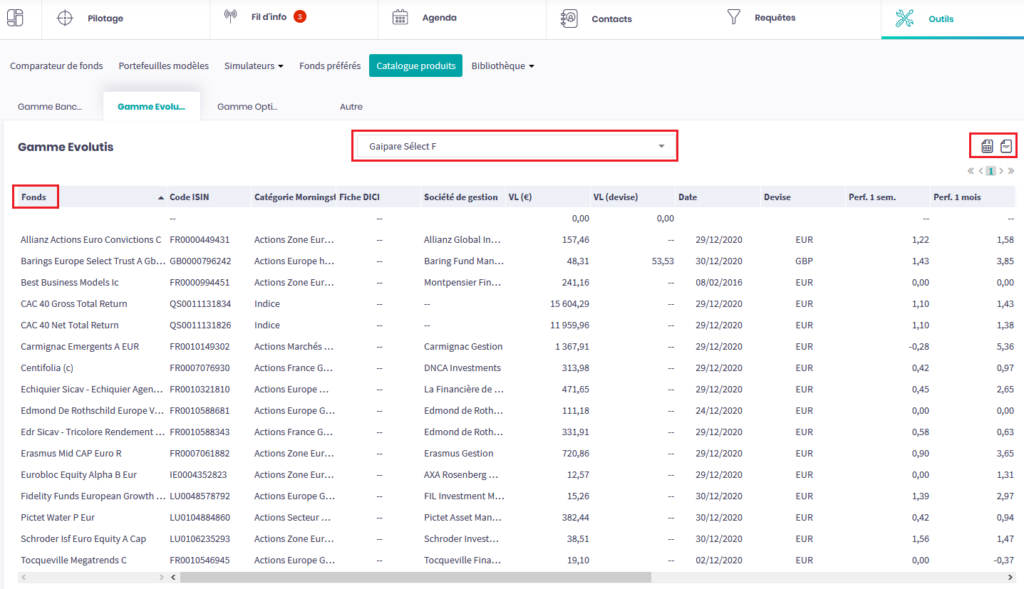Switch to the Autre tab
This screenshot has height=589, width=1024.
point(351,106)
